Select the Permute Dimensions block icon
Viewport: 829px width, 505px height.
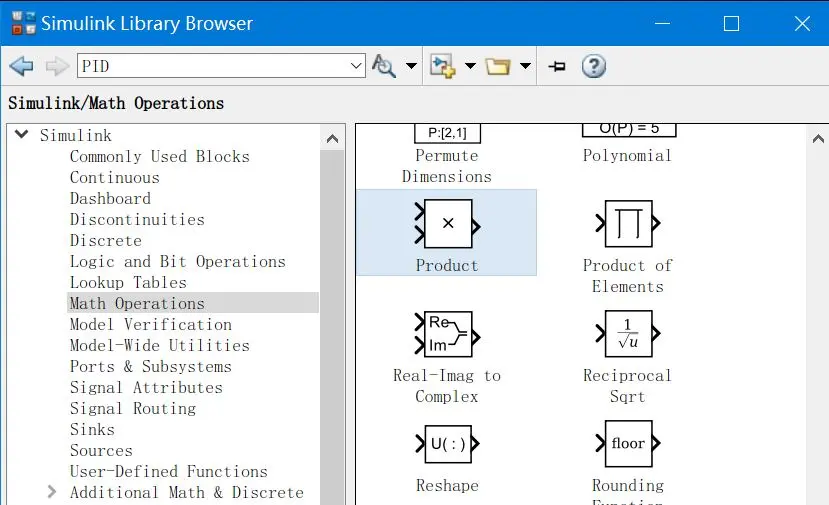447,133
